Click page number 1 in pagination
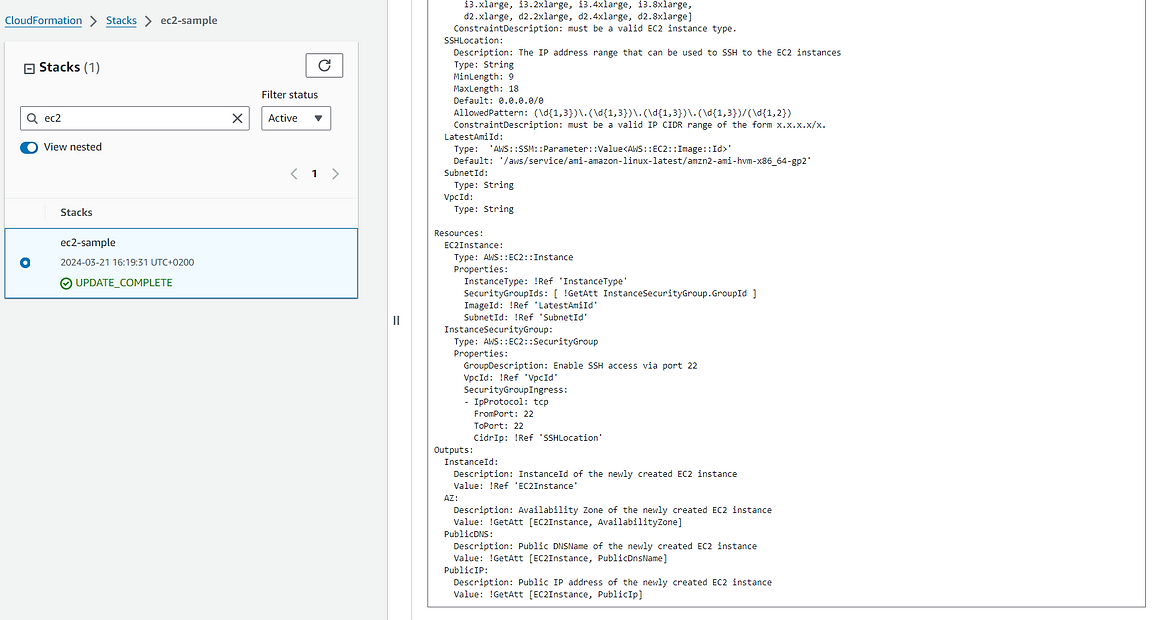This screenshot has width=1156, height=620. 314,174
